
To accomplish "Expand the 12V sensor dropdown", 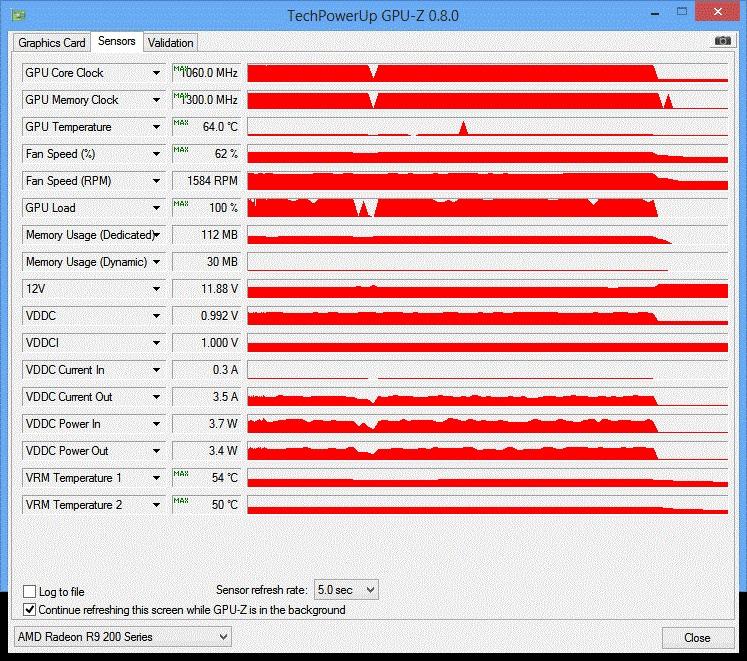I will [156, 289].
